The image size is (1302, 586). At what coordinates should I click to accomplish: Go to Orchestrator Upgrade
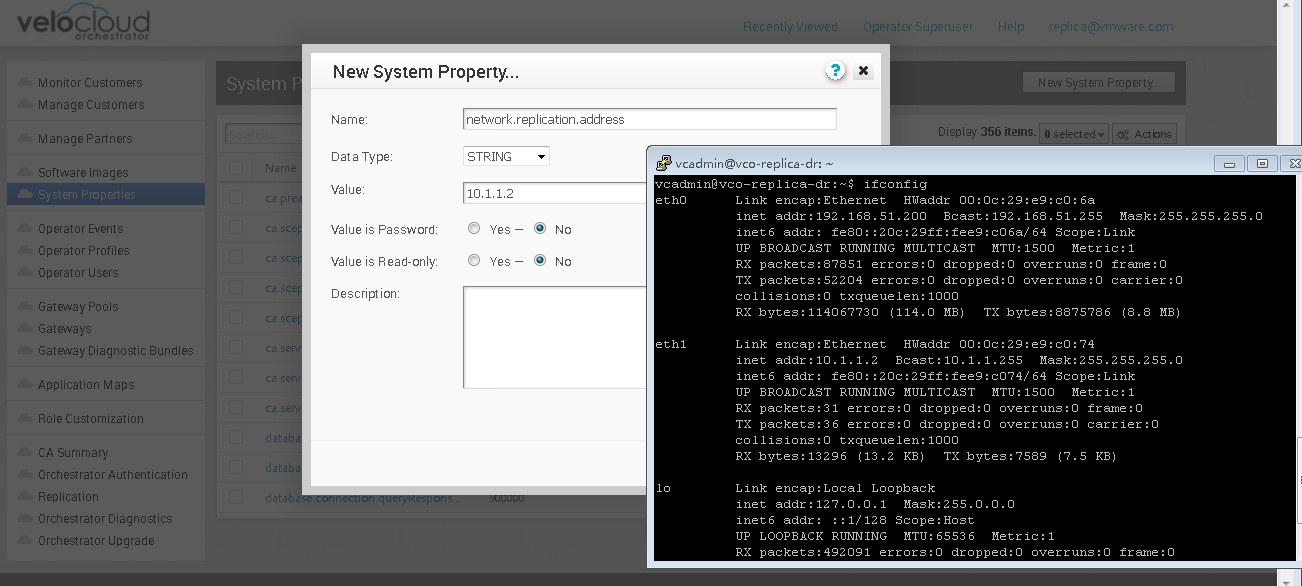click(x=96, y=540)
